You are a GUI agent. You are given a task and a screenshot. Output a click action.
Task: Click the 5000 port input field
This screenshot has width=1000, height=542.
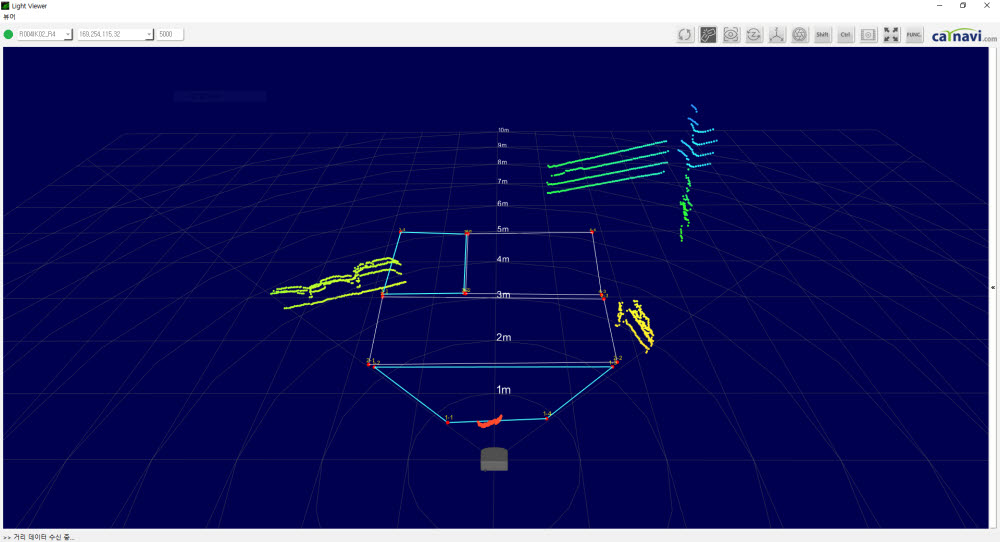pos(169,34)
